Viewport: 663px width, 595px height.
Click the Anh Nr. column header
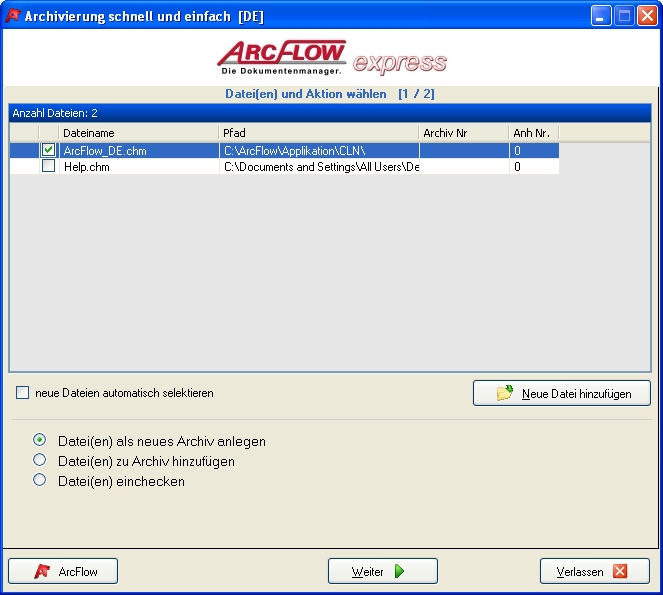coord(534,133)
